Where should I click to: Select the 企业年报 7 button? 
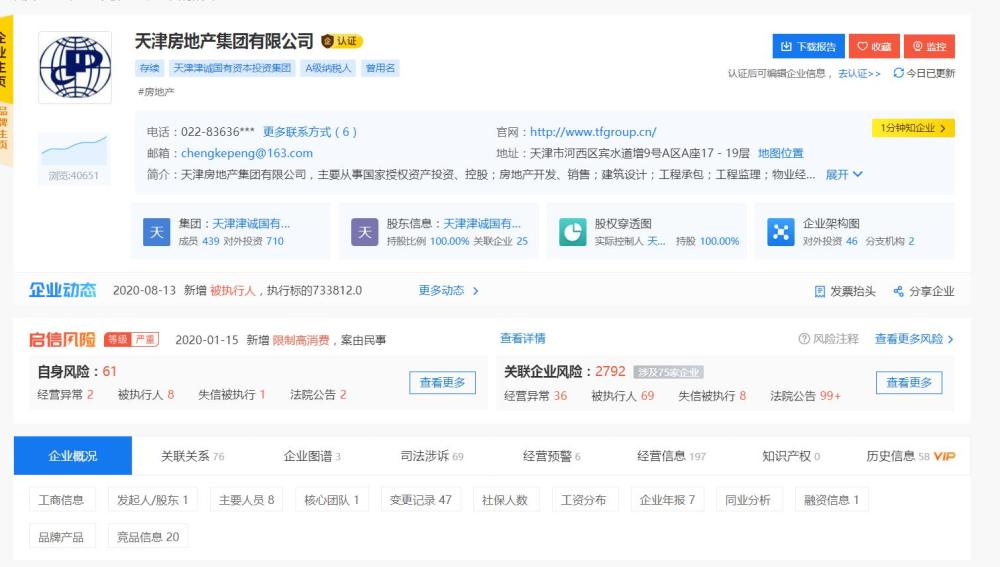[667, 500]
